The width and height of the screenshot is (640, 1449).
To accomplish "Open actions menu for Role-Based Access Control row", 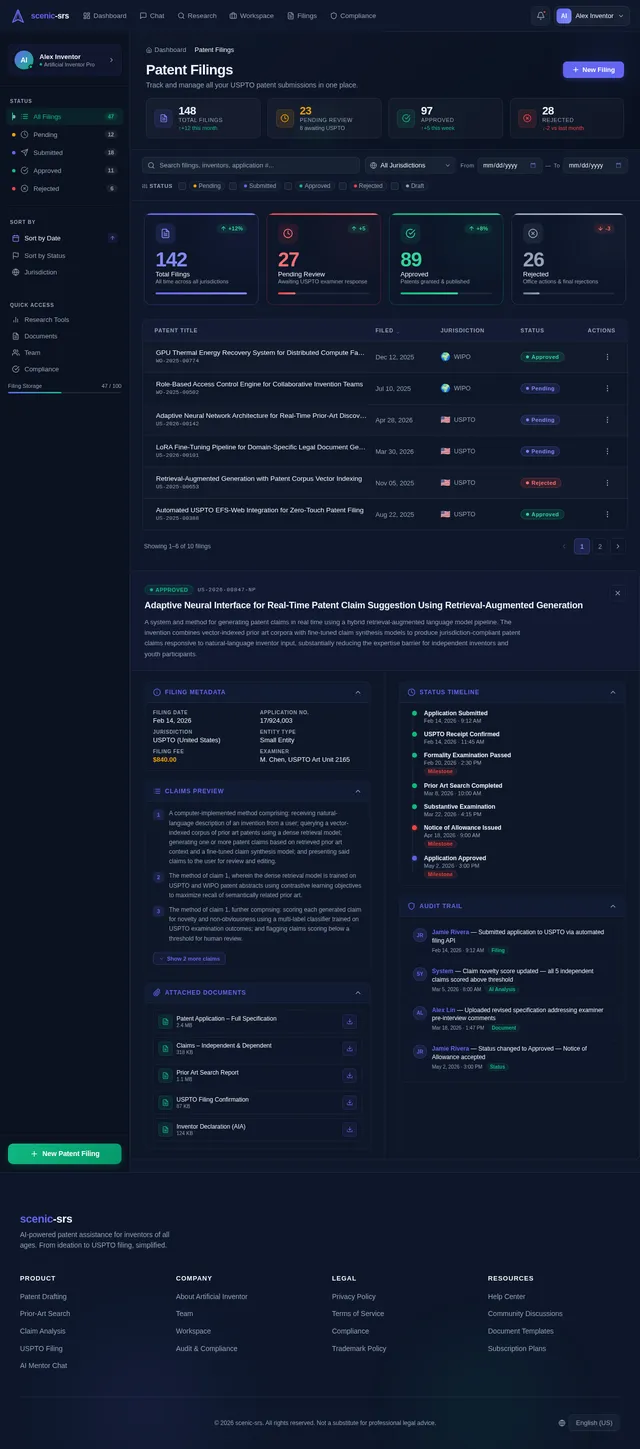I will coord(606,388).
